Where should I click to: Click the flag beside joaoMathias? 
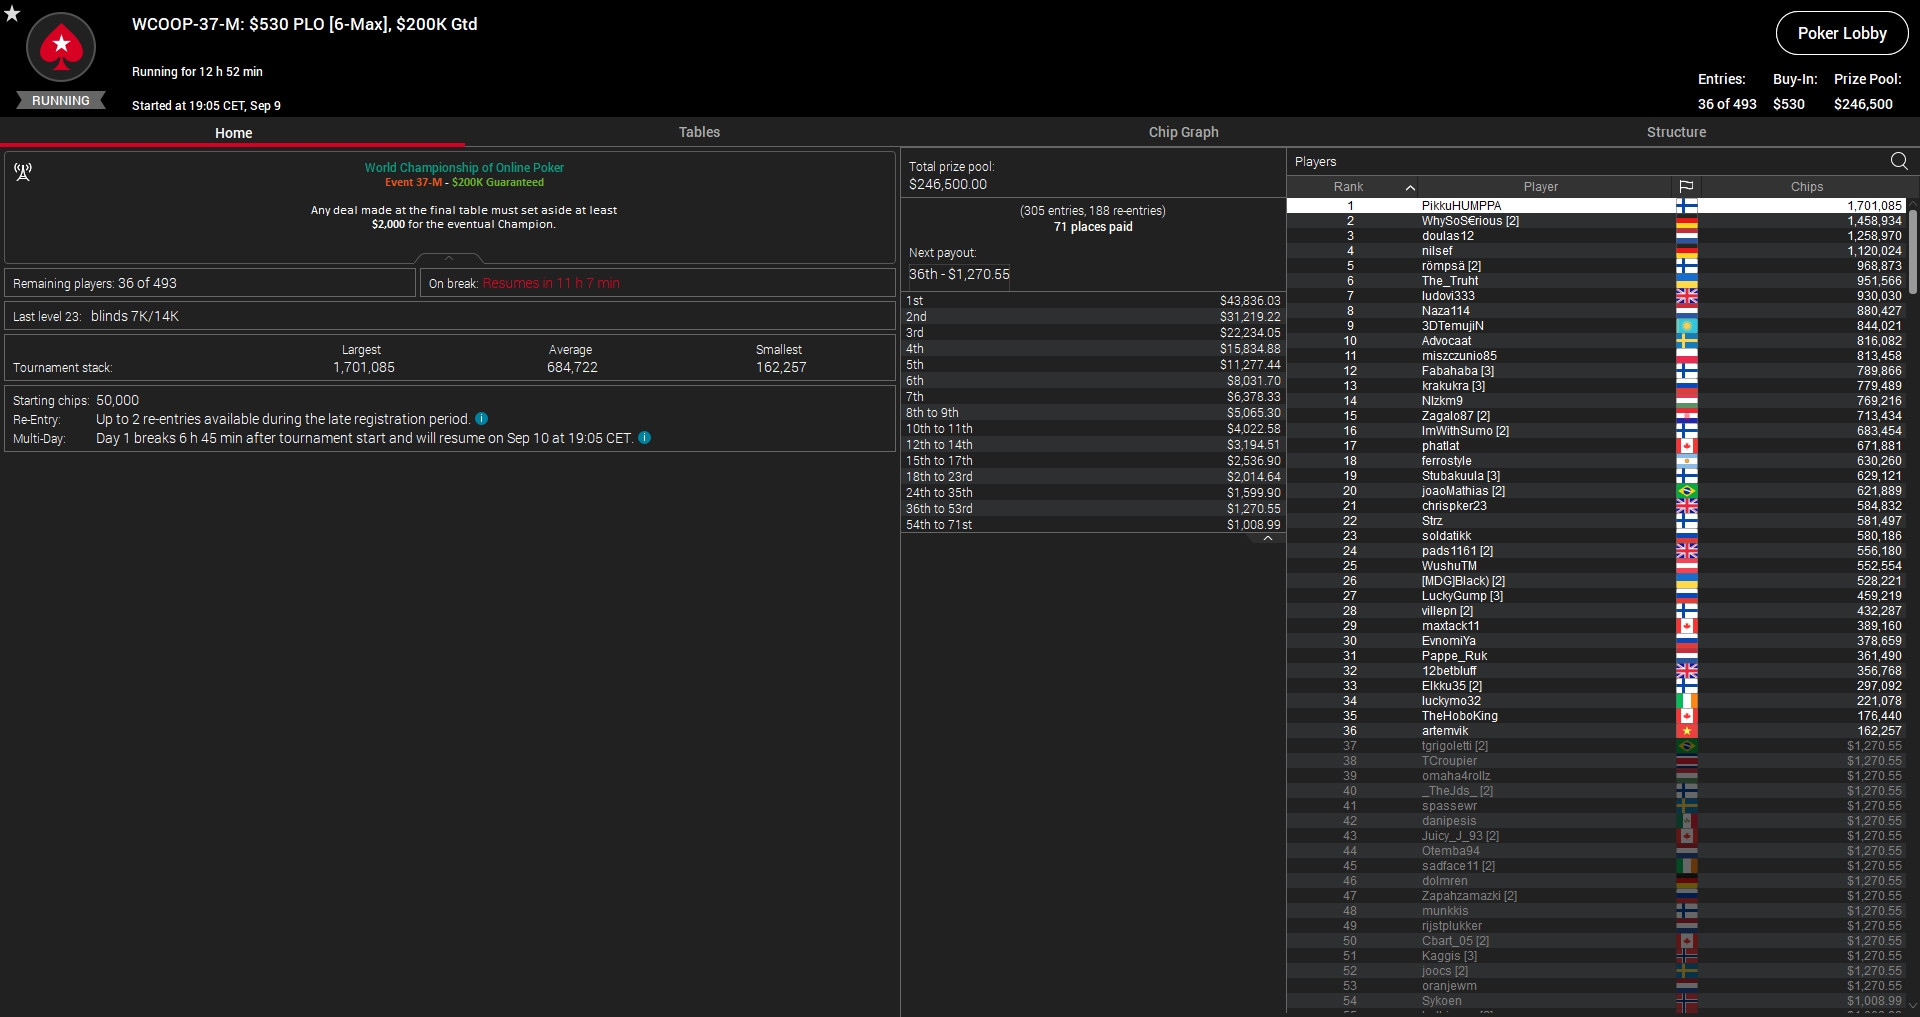1686,491
